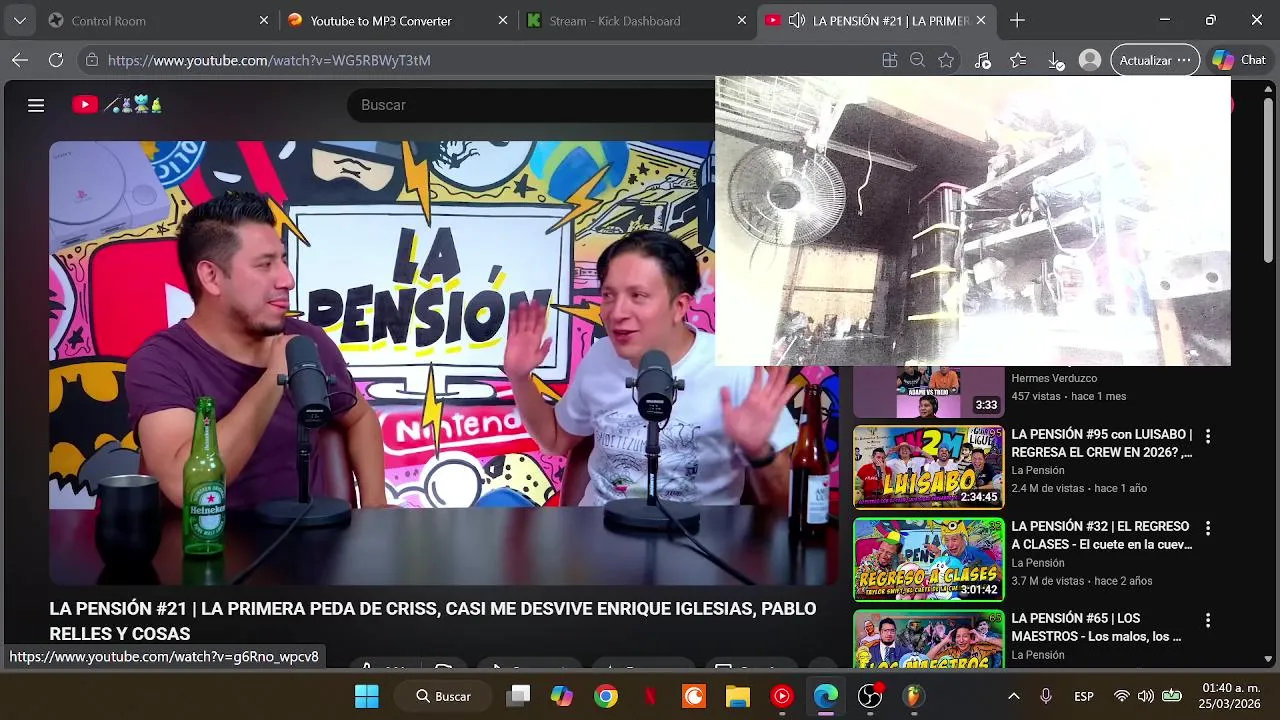This screenshot has width=1280, height=720.
Task: Open options menu for LA PENSIÓN #65
Action: (1208, 620)
